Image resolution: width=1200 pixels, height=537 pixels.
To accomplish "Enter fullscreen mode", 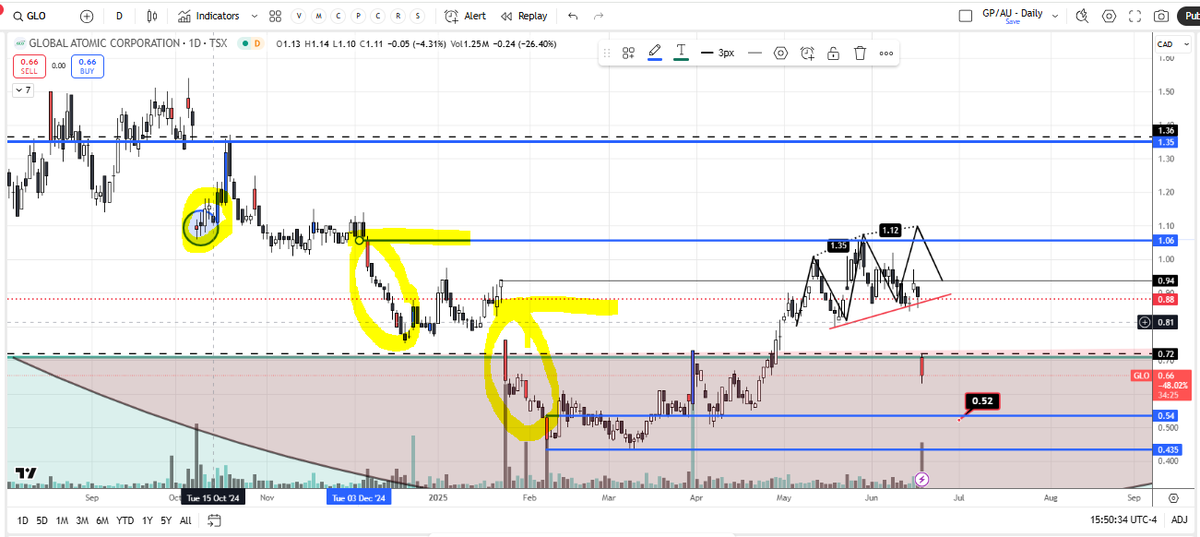I will click(1135, 16).
